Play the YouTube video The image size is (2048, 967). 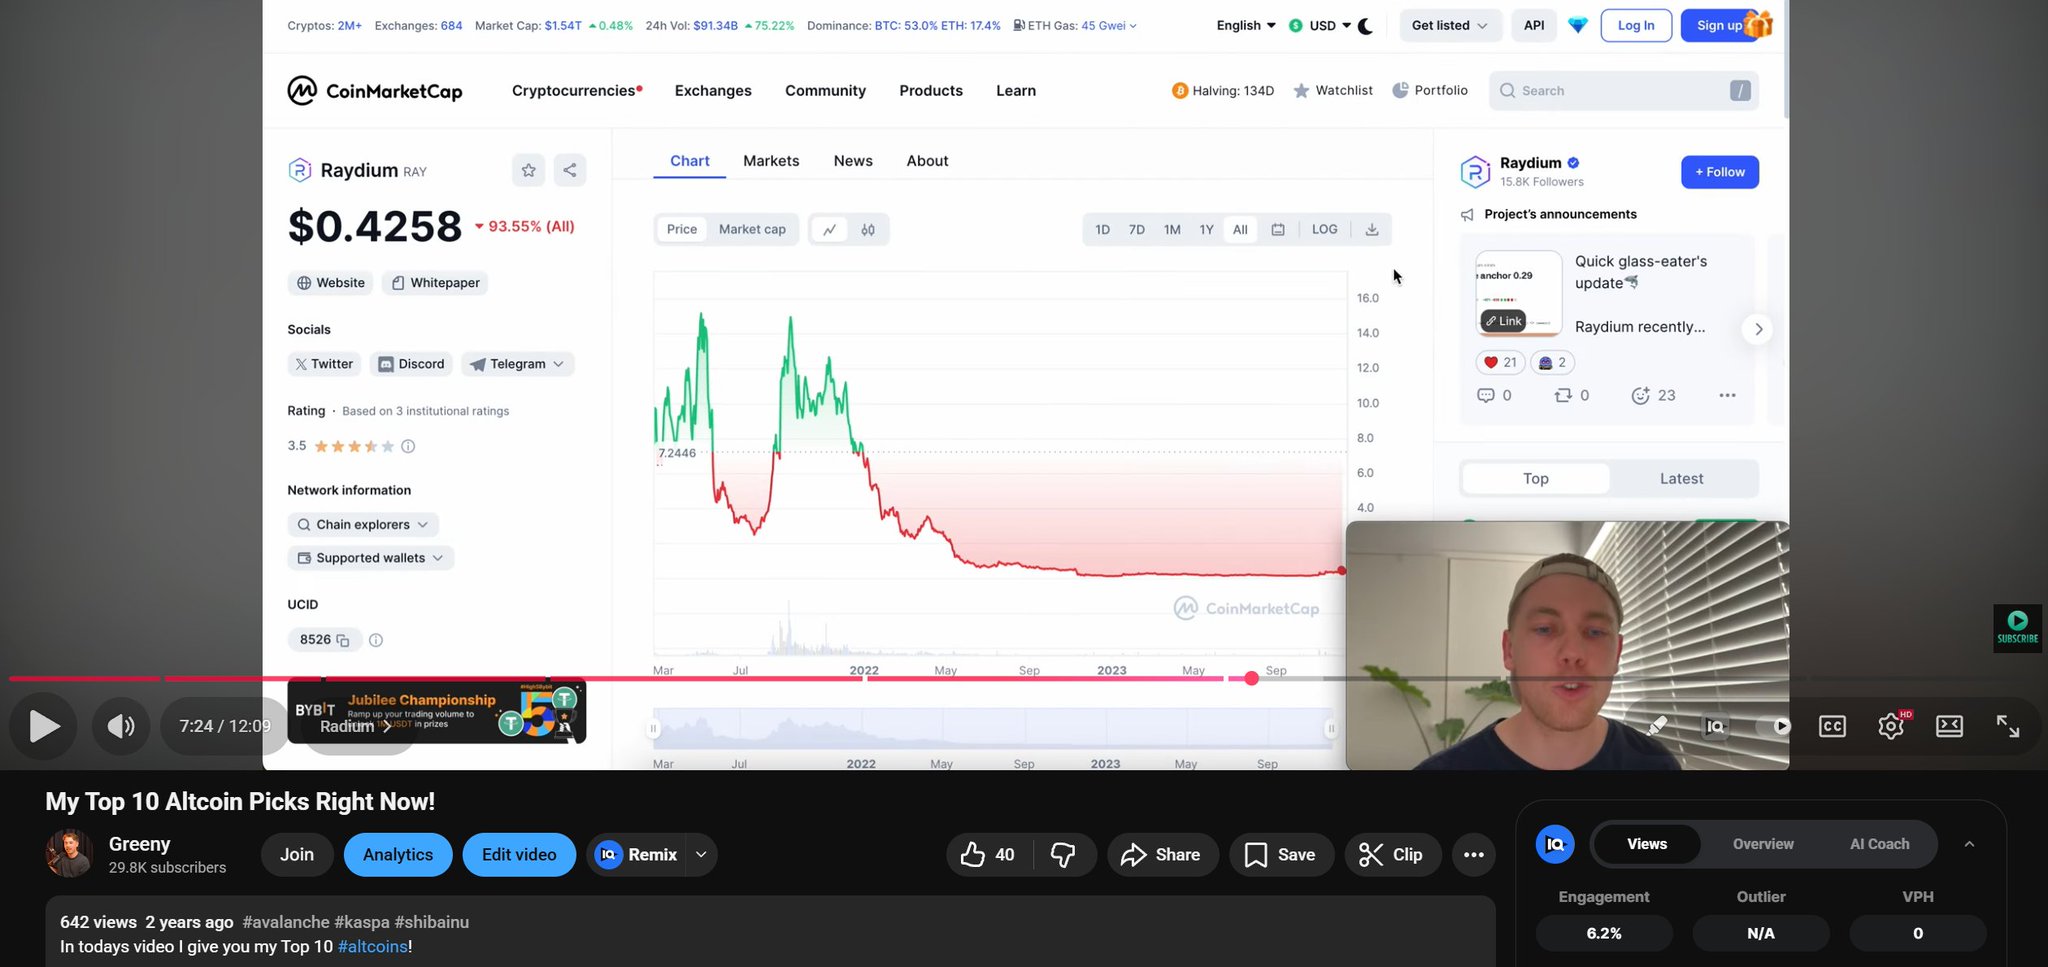[x=44, y=726]
